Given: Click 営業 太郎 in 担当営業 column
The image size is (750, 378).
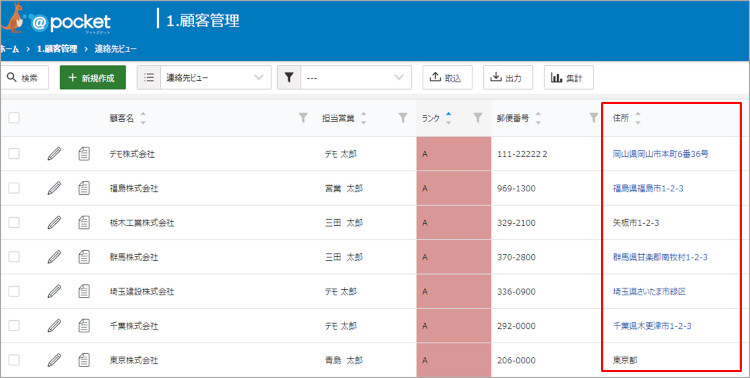Looking at the screenshot, I should click(x=343, y=189).
